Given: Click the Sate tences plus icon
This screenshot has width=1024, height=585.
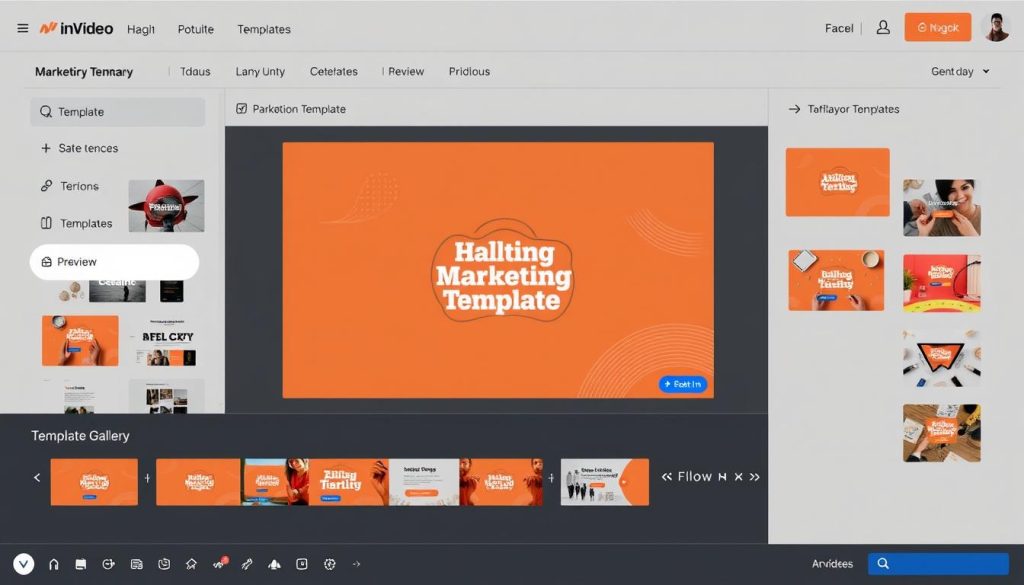Looking at the screenshot, I should tap(48, 148).
